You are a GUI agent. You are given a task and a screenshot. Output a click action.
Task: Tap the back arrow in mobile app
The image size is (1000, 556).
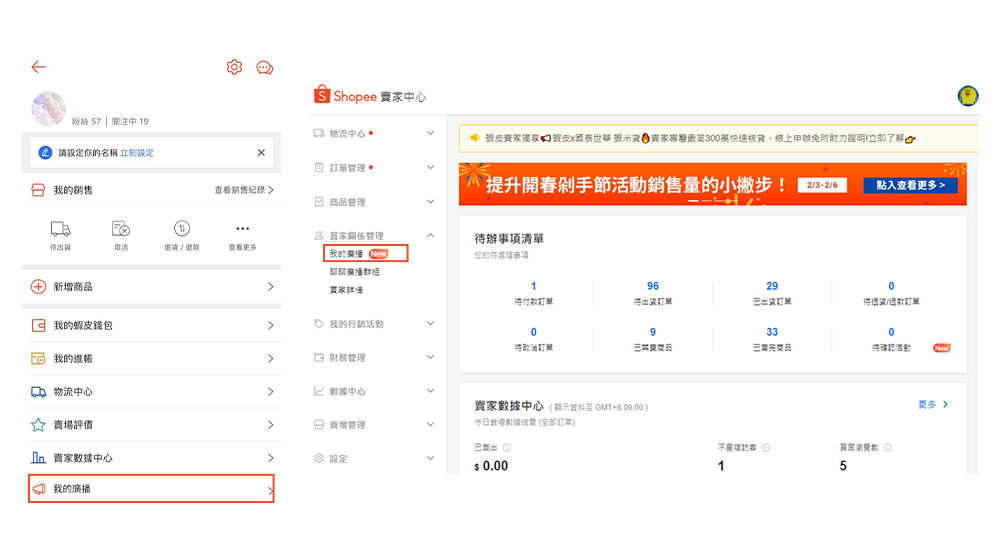pos(38,67)
